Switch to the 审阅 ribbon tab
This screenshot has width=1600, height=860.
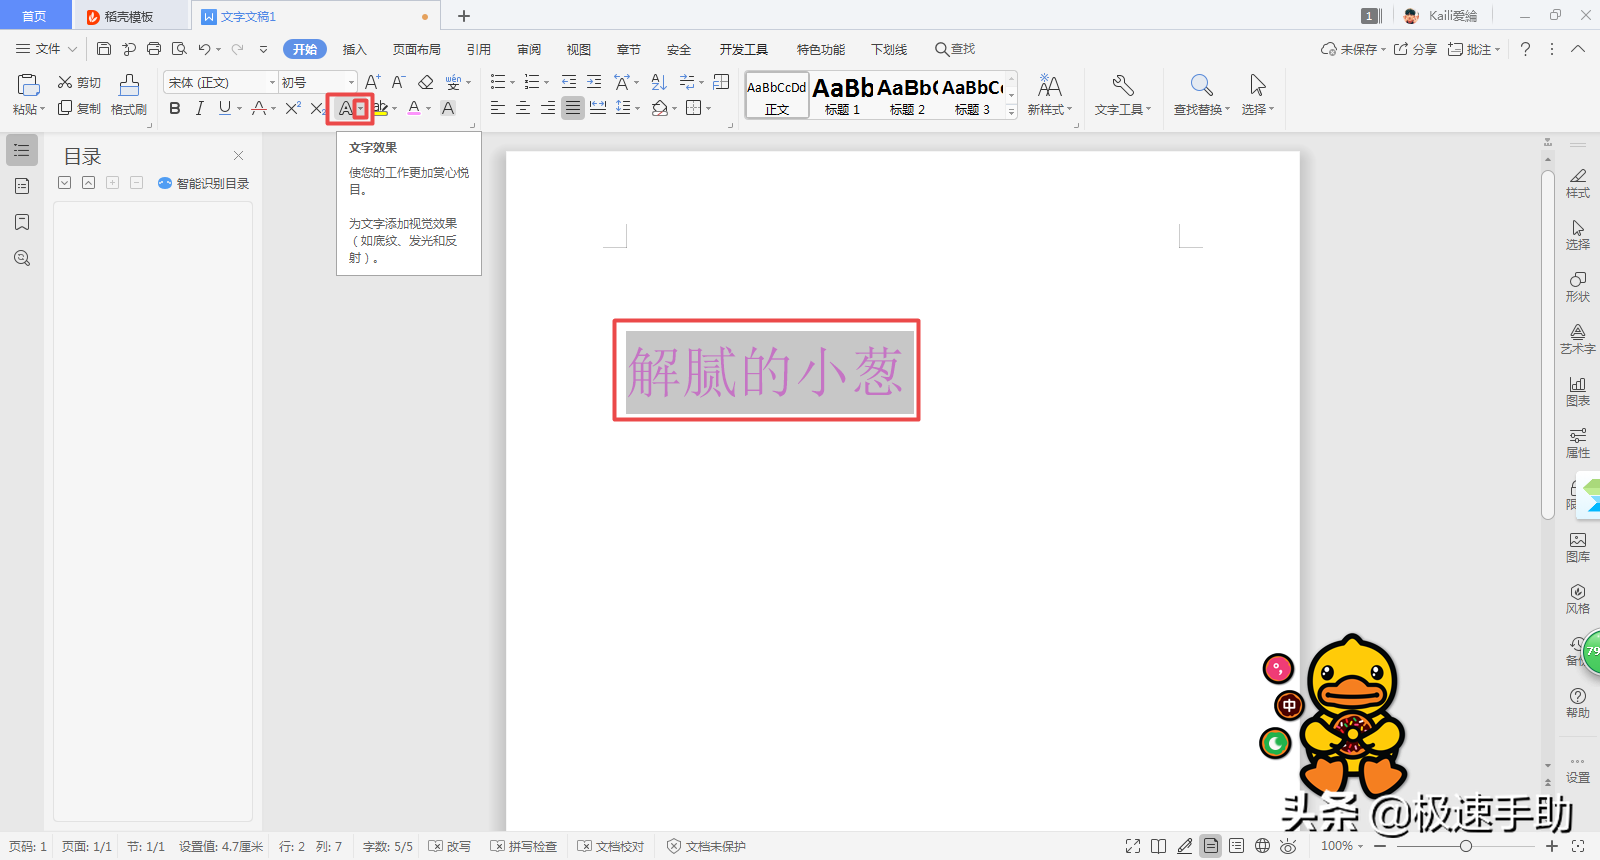coord(529,49)
